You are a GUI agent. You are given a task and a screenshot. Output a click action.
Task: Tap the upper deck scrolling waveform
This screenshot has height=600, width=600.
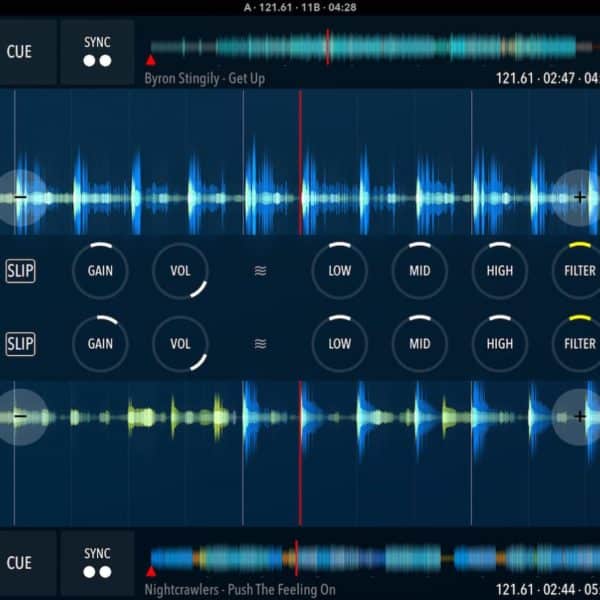pos(300,162)
